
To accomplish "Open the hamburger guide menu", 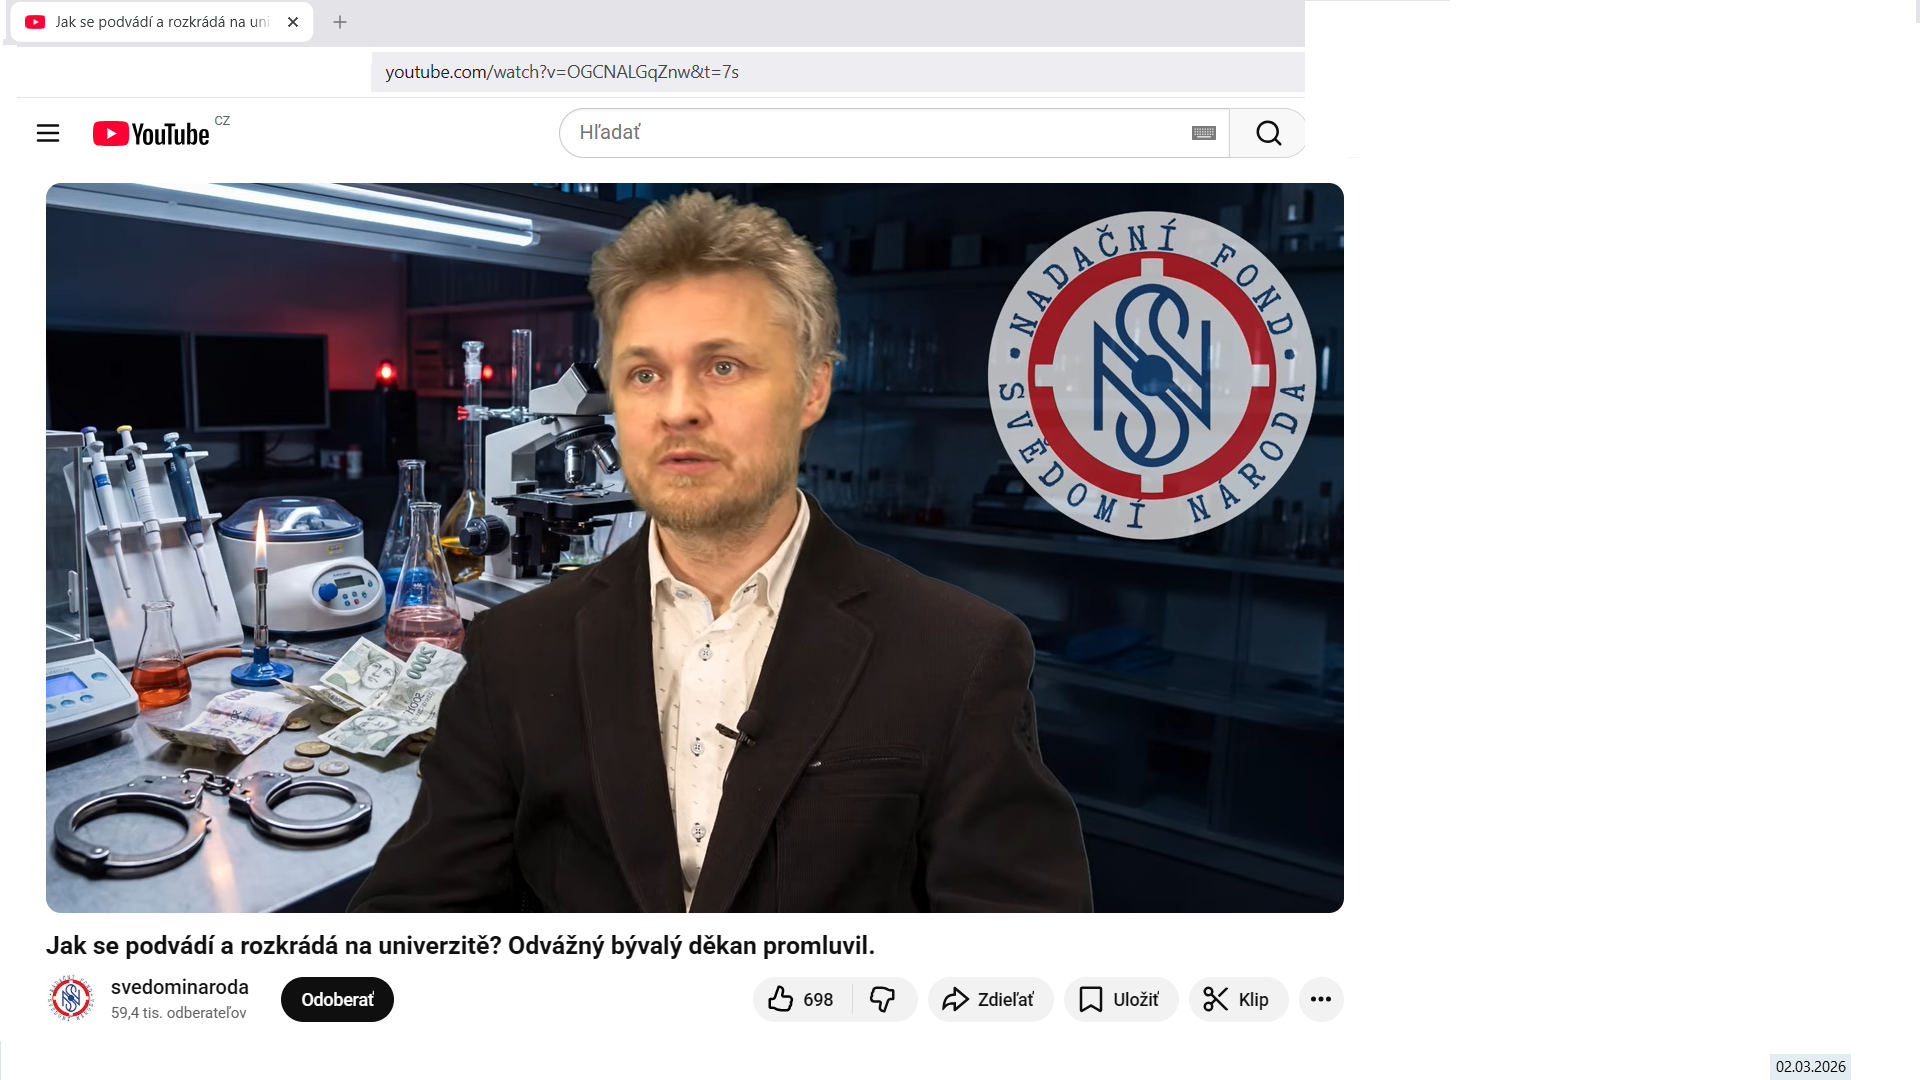I will tap(48, 133).
